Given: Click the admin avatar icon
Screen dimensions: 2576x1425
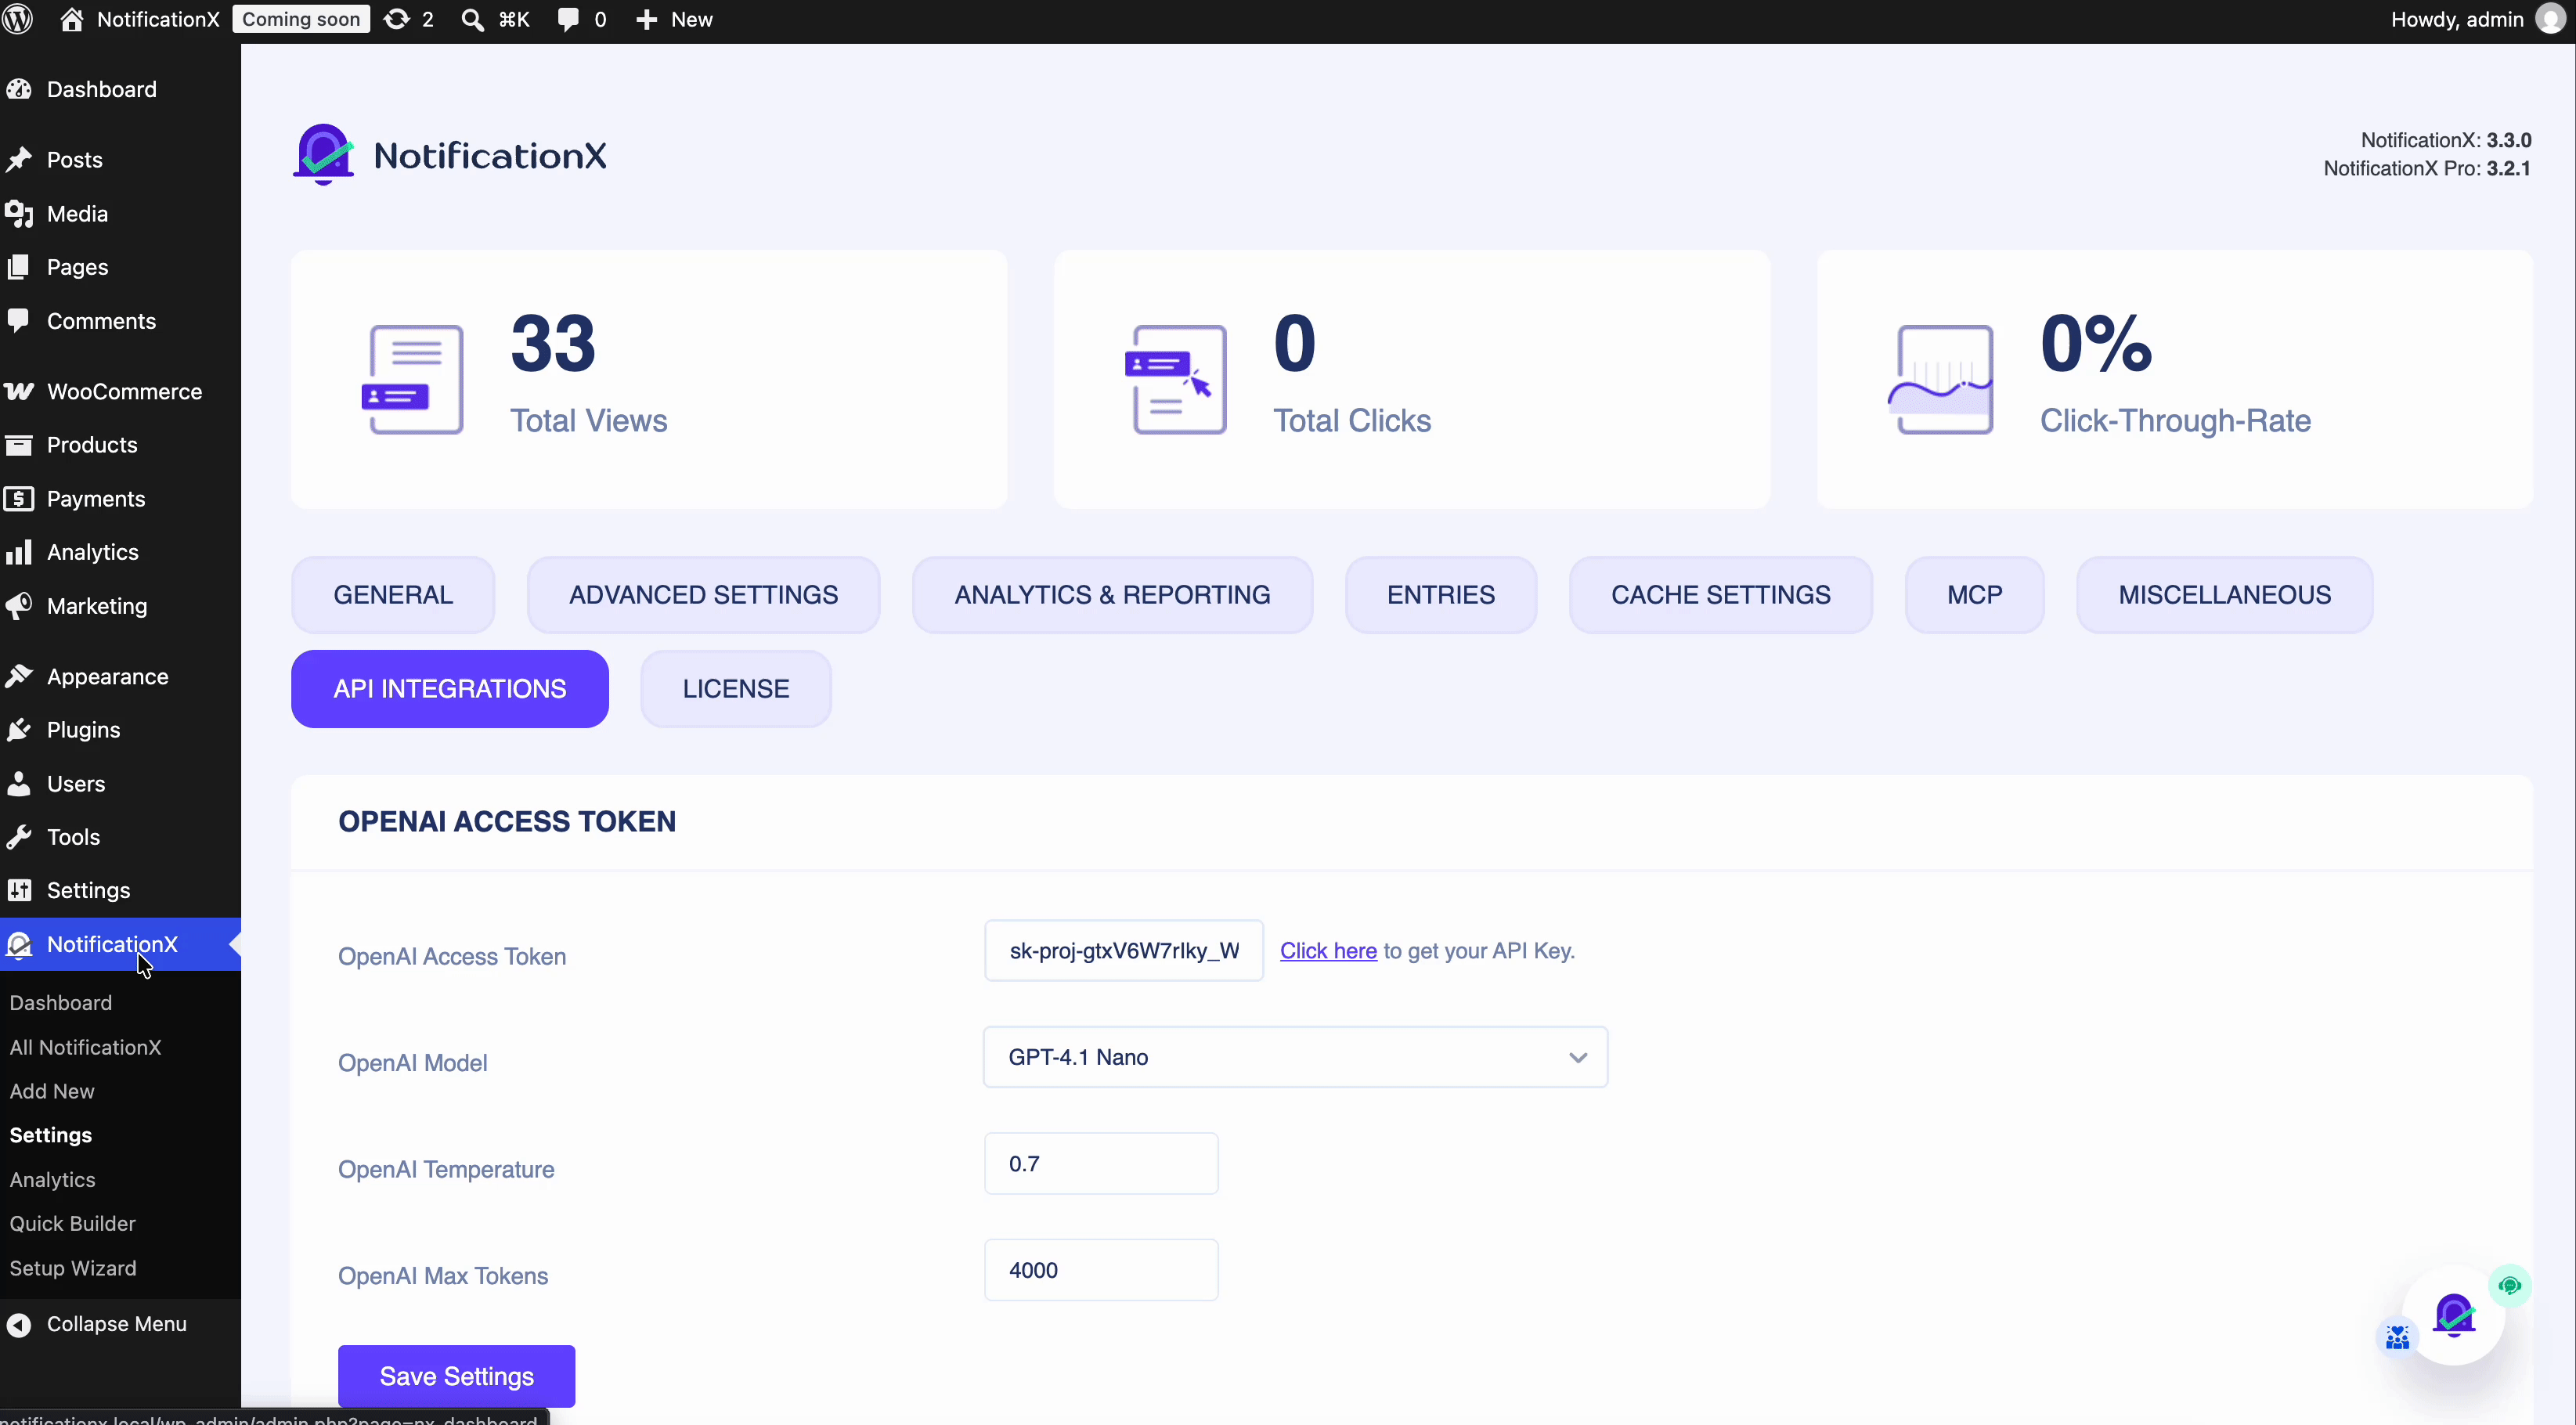Looking at the screenshot, I should coord(2551,19).
